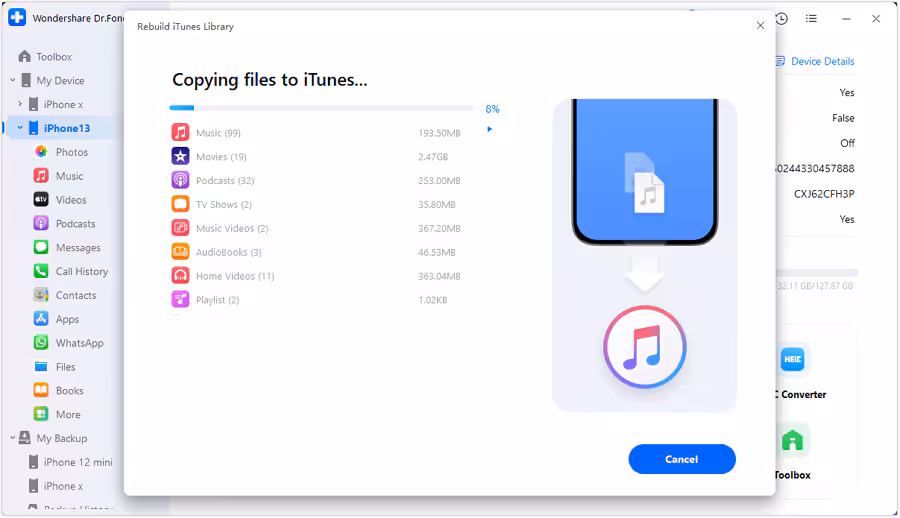Click the Movies size 2.47GB
The width and height of the screenshot is (900, 518).
(433, 157)
